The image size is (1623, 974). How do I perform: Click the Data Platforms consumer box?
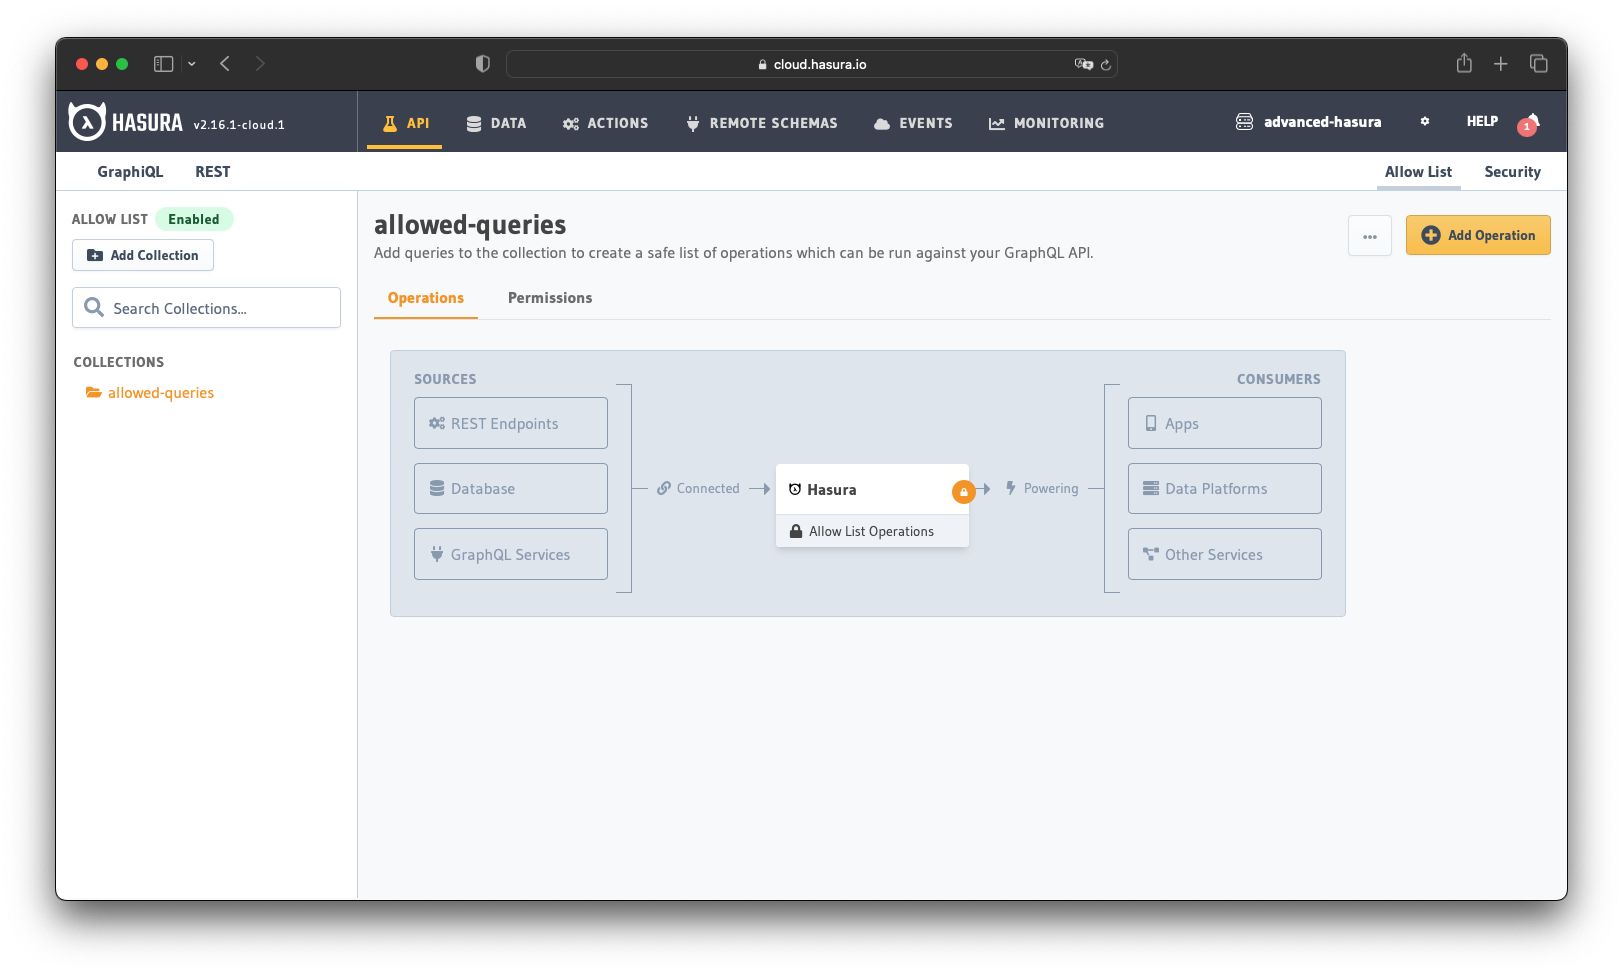pos(1225,488)
